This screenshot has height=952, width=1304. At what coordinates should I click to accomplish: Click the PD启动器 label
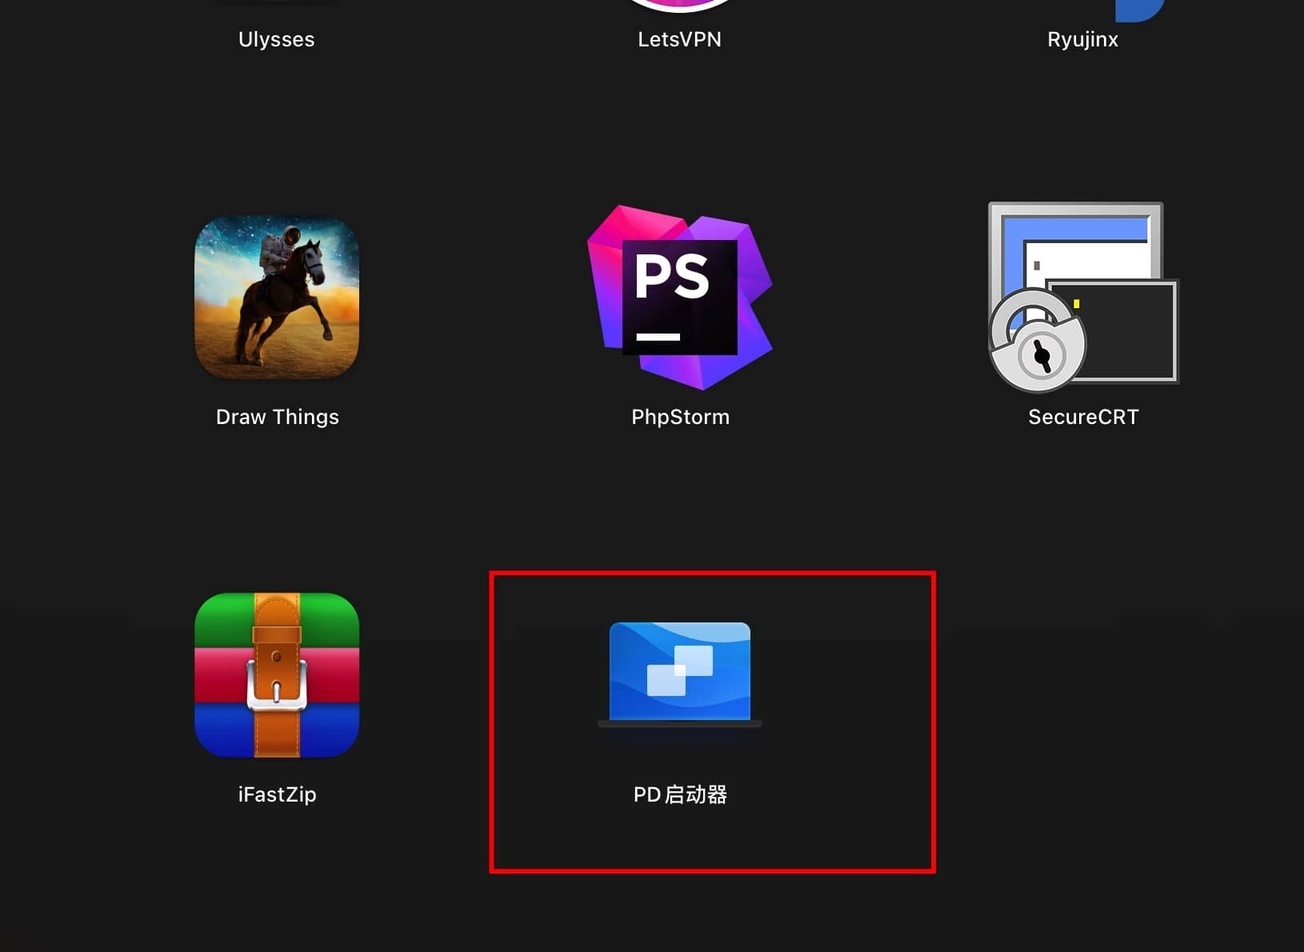[680, 795]
